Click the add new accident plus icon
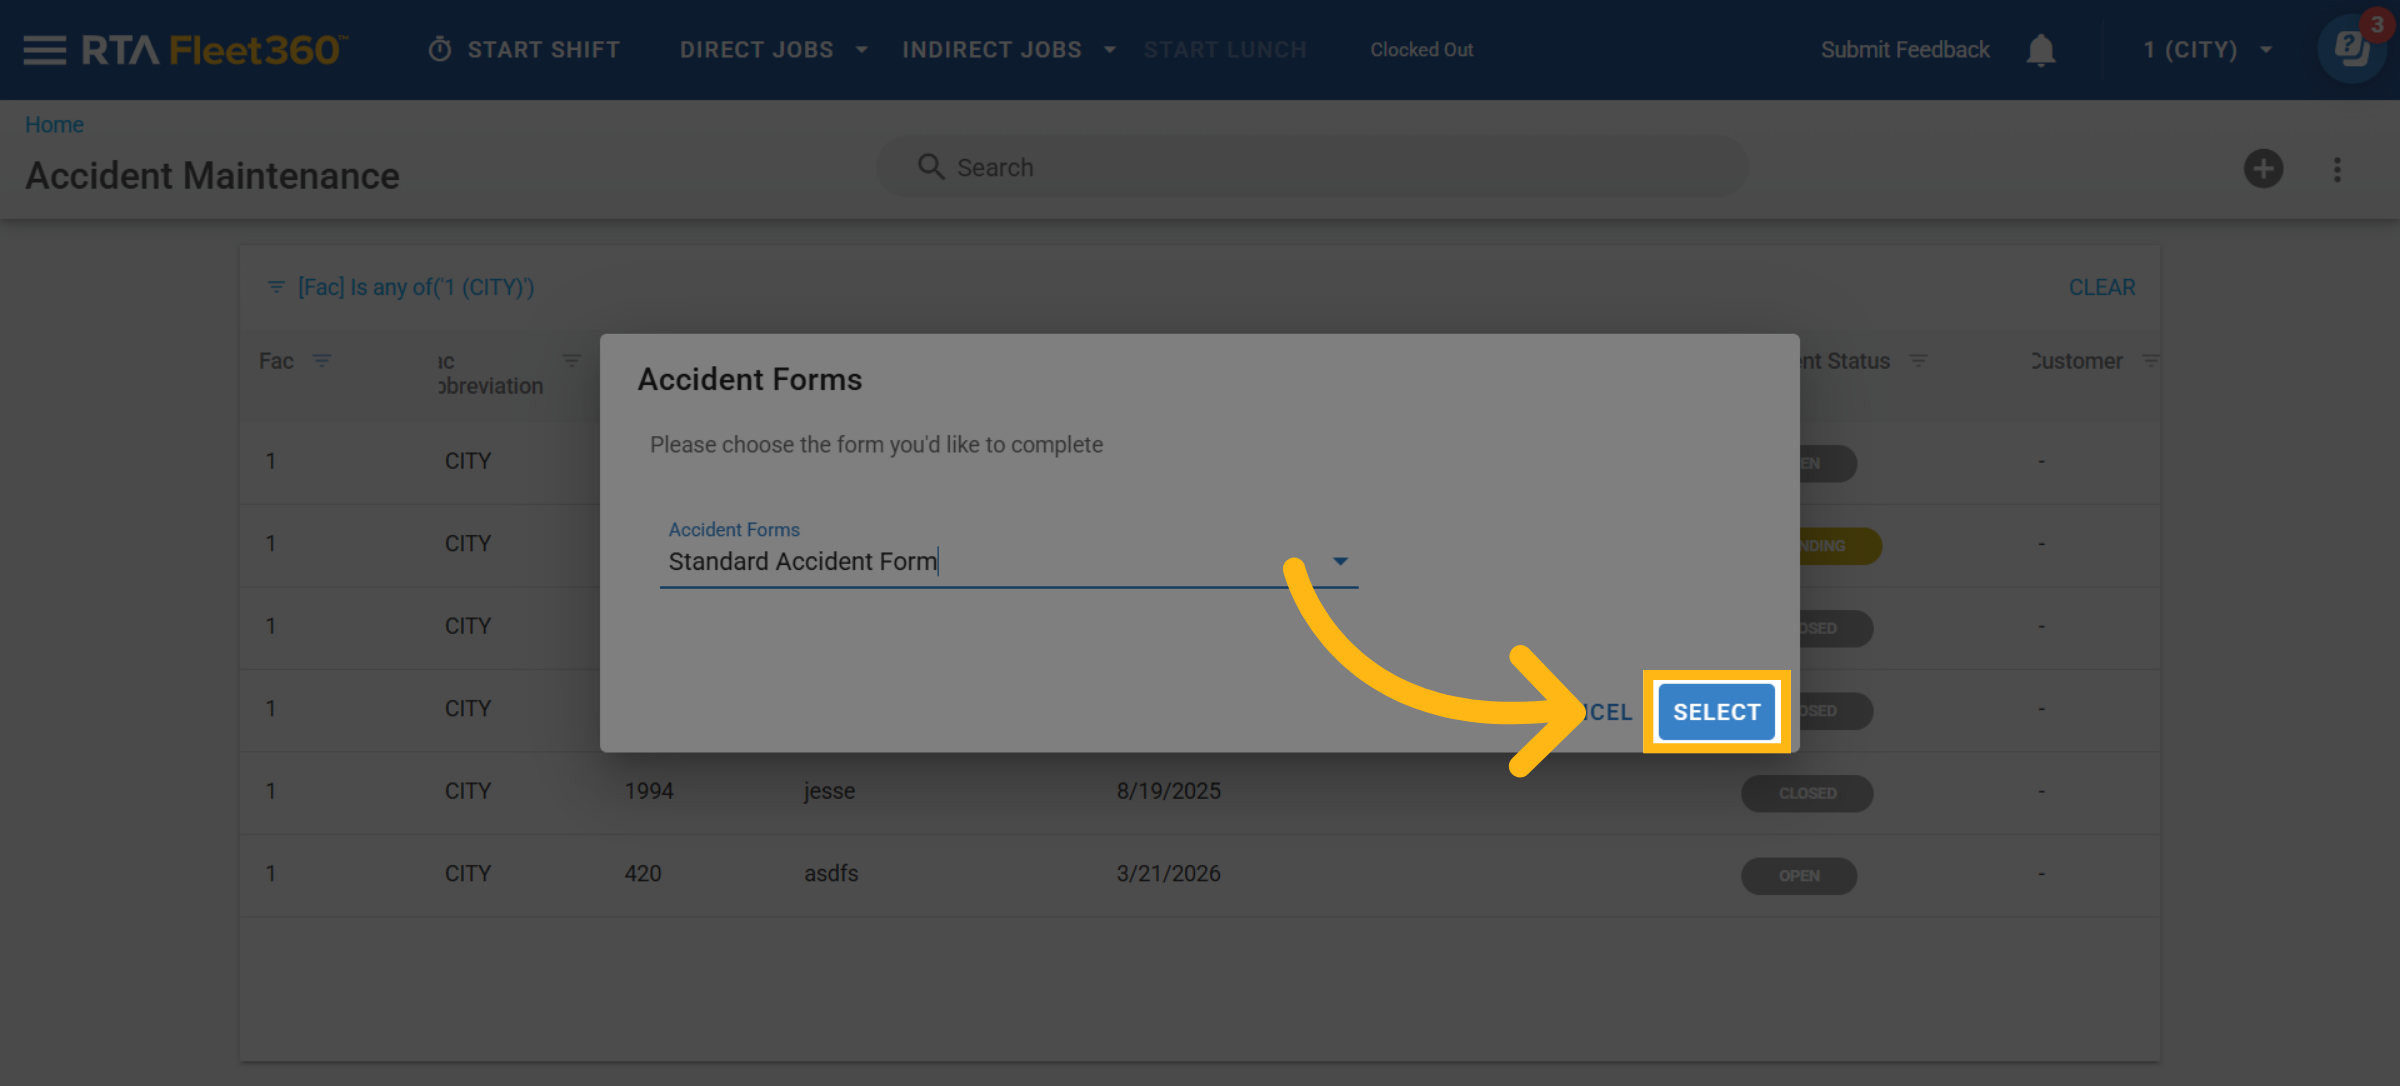This screenshot has height=1086, width=2400. point(2263,168)
